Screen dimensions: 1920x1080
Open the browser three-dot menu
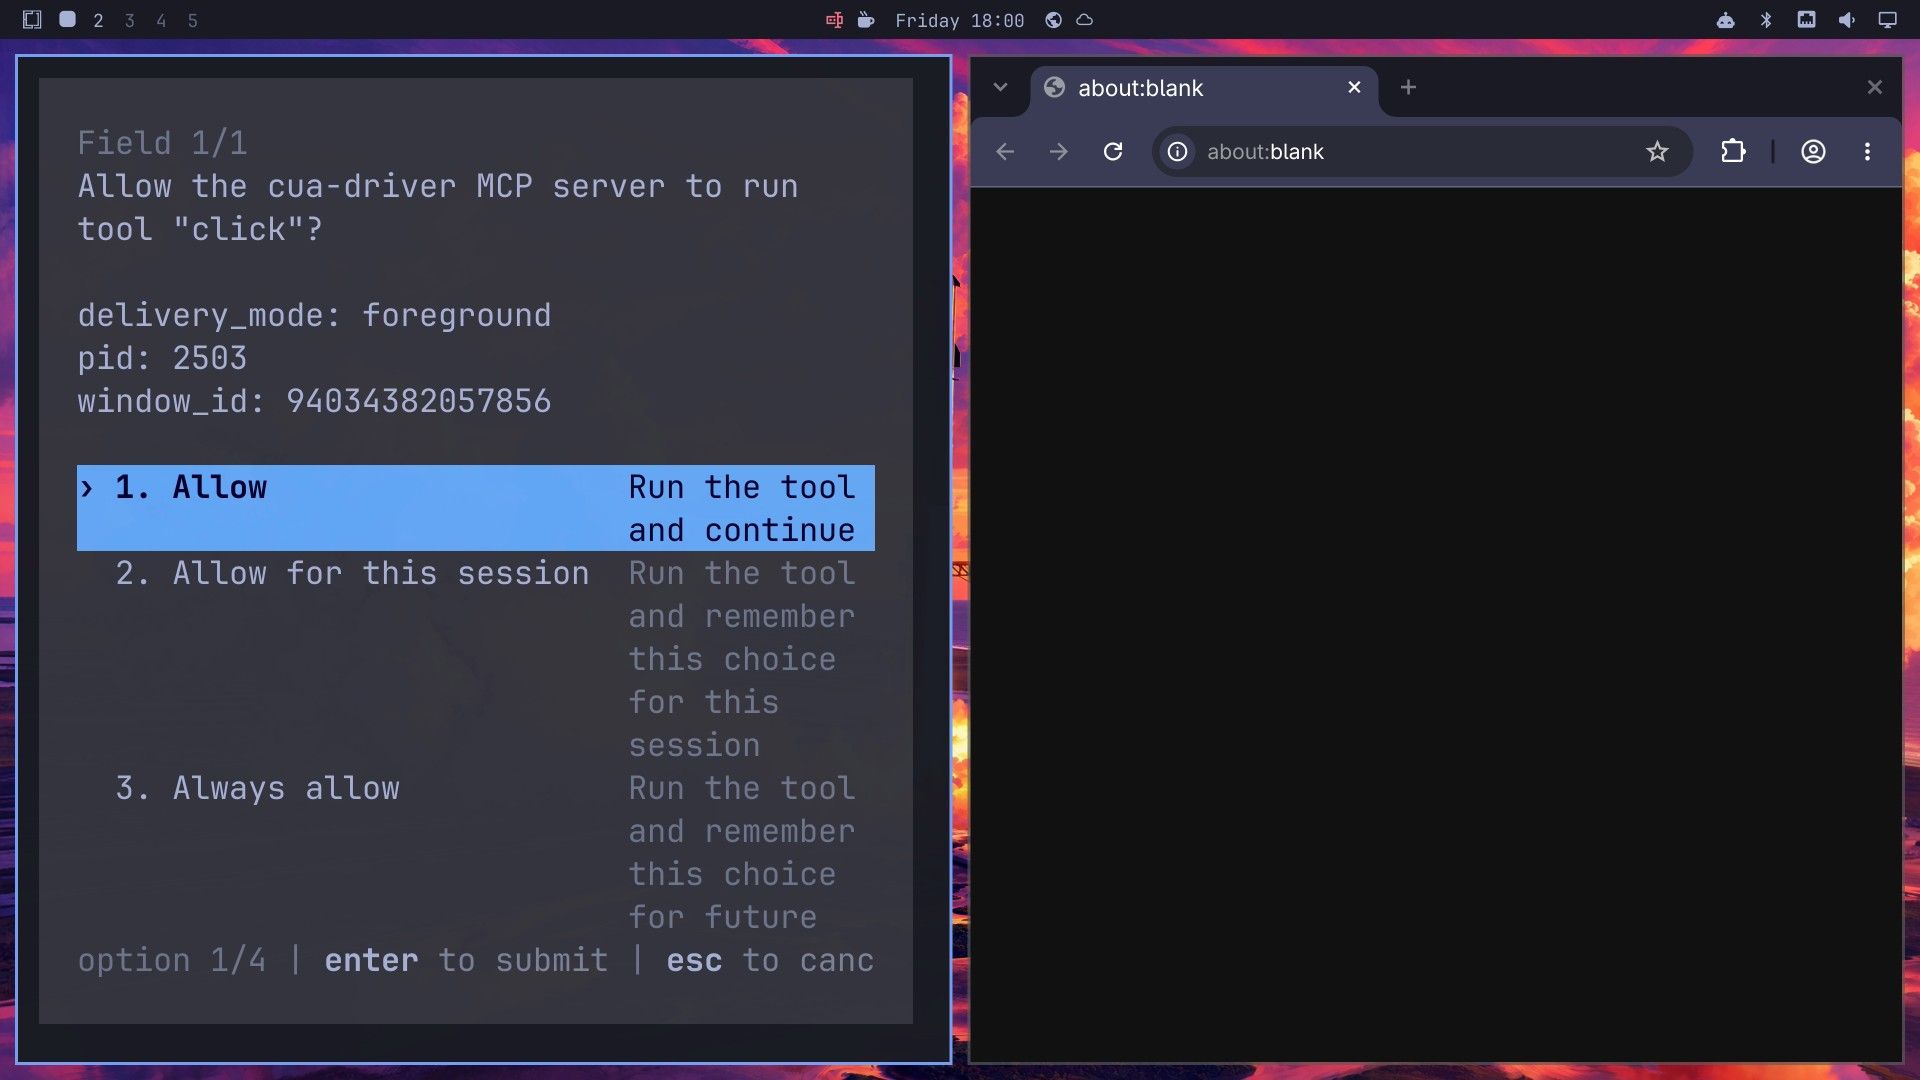coord(1867,151)
